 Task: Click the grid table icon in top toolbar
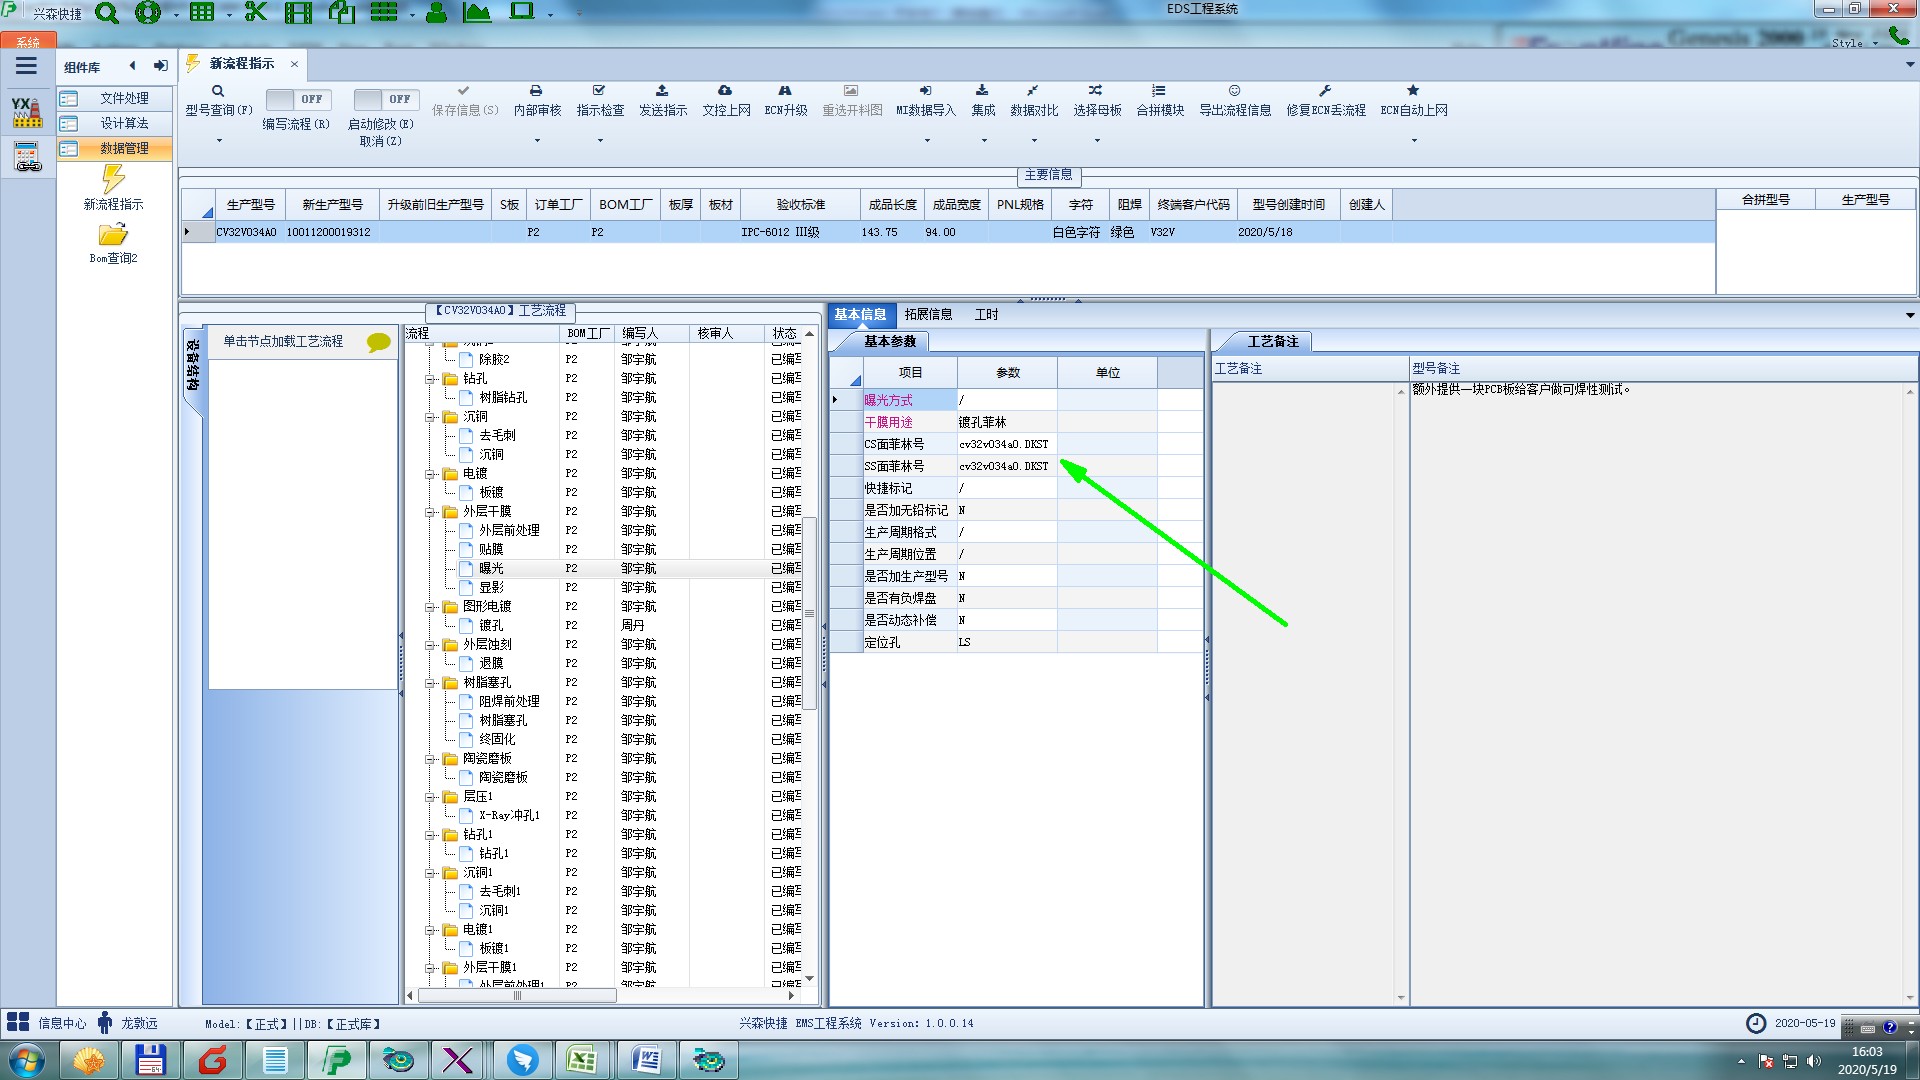coord(202,13)
